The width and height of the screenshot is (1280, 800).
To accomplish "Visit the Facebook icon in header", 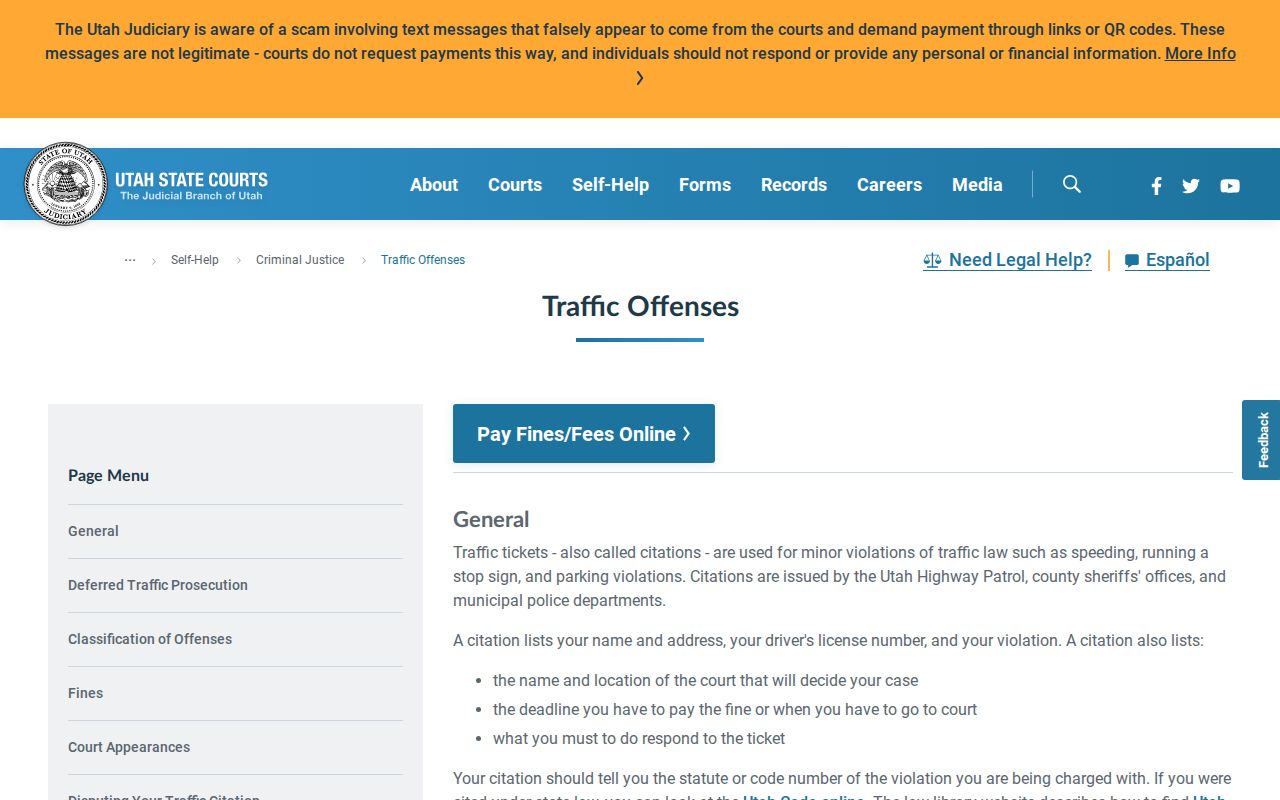I will [1156, 185].
